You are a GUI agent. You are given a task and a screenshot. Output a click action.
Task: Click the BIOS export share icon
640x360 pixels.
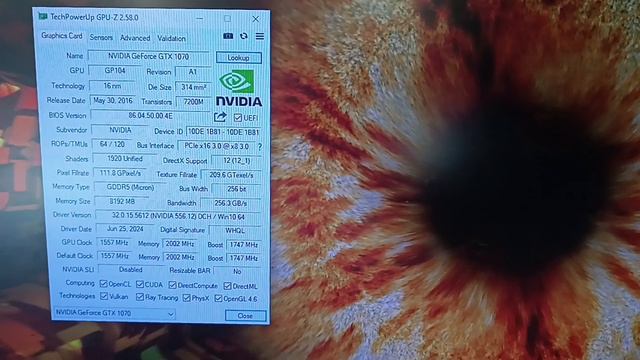(x=220, y=118)
